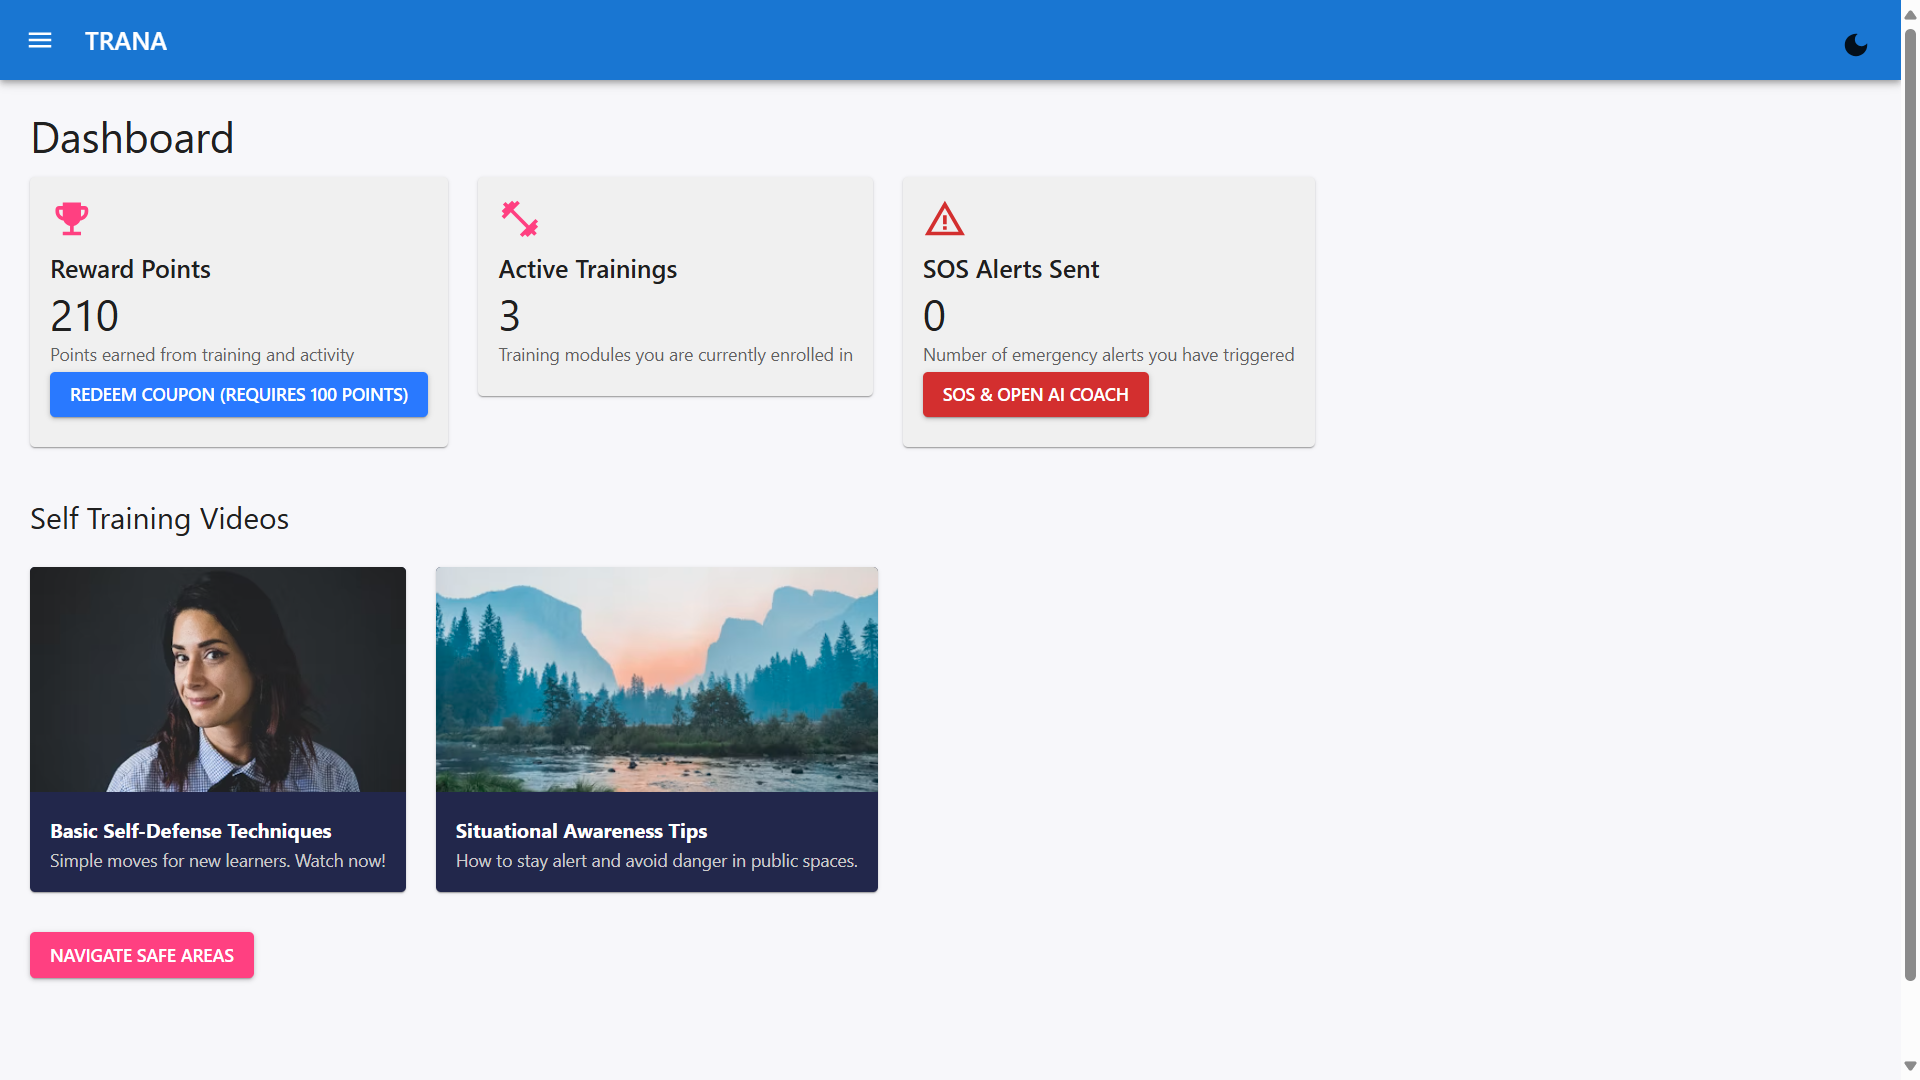Select Situational Awareness Tips title text
The image size is (1920, 1080).
click(581, 831)
